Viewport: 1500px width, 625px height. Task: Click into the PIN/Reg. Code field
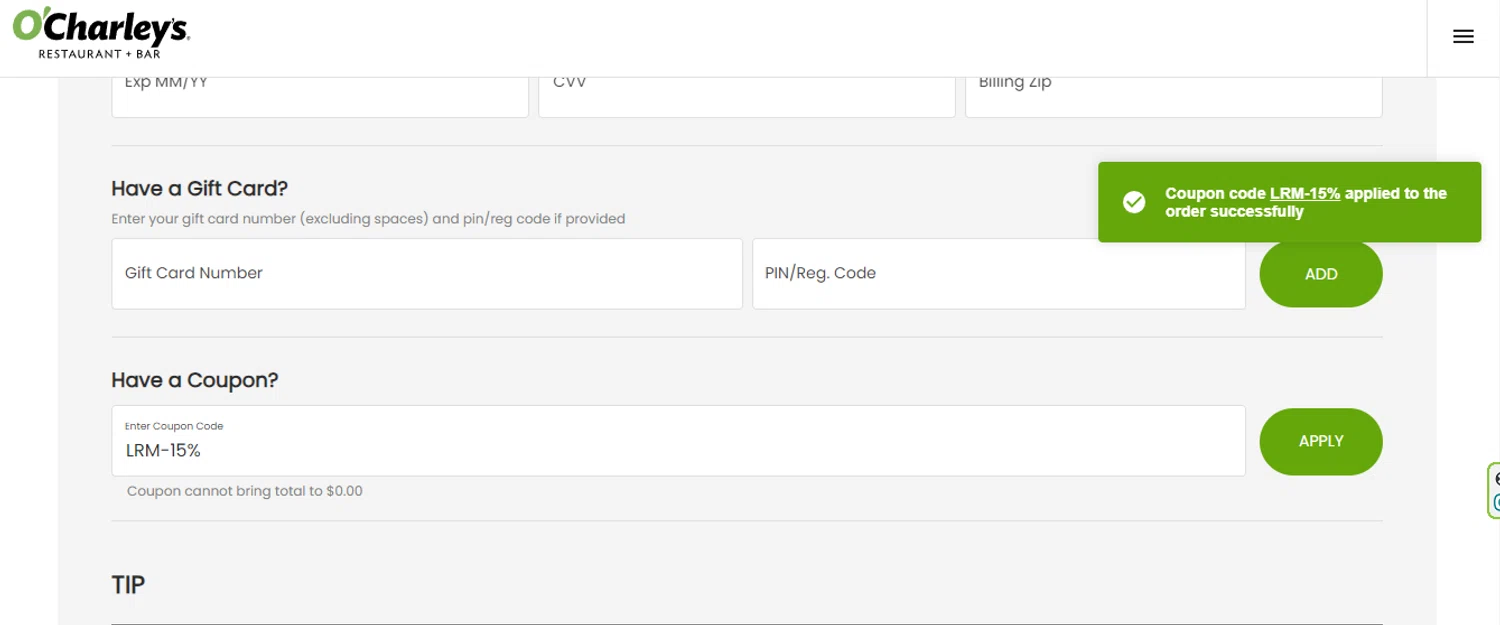(x=998, y=273)
